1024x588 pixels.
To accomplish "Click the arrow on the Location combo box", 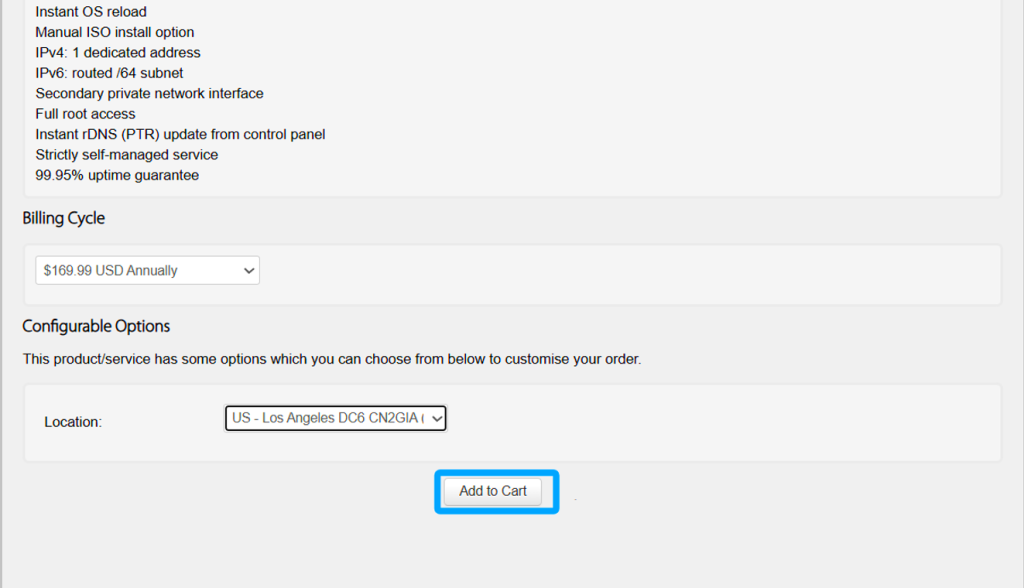I will 436,418.
